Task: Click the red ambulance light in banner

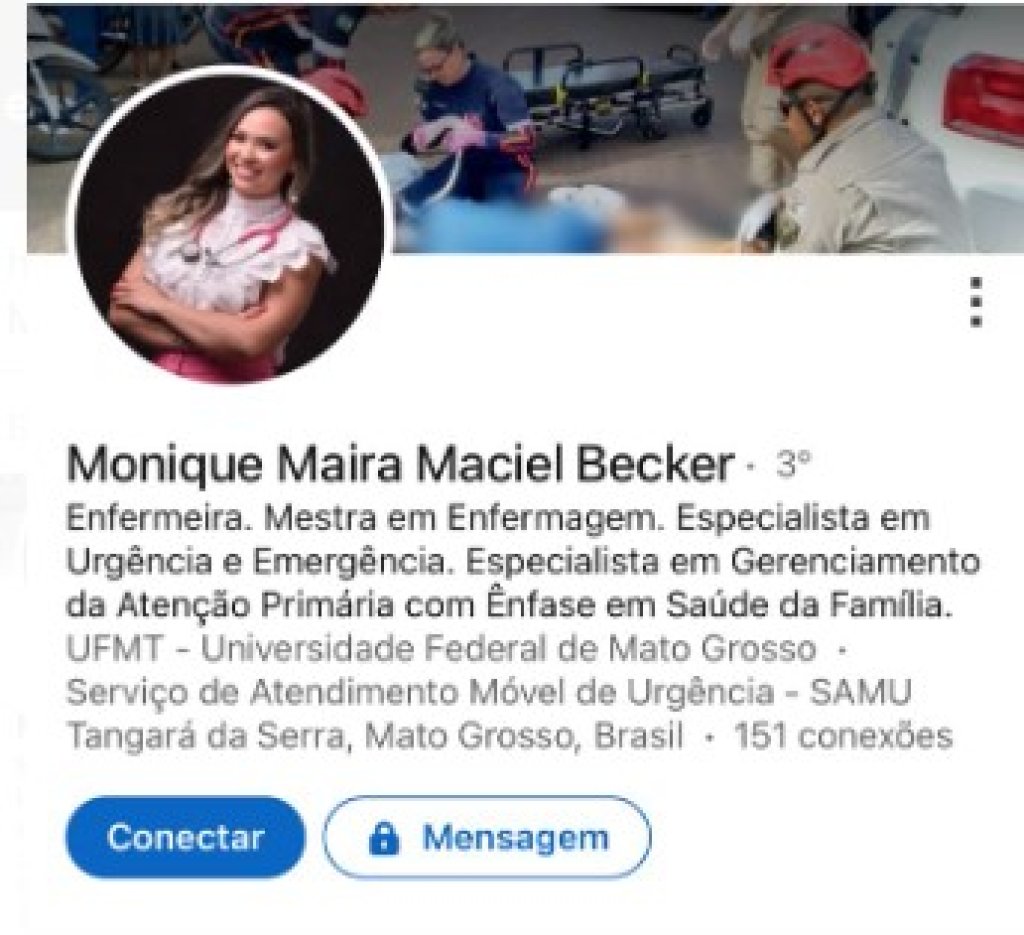Action: (983, 98)
